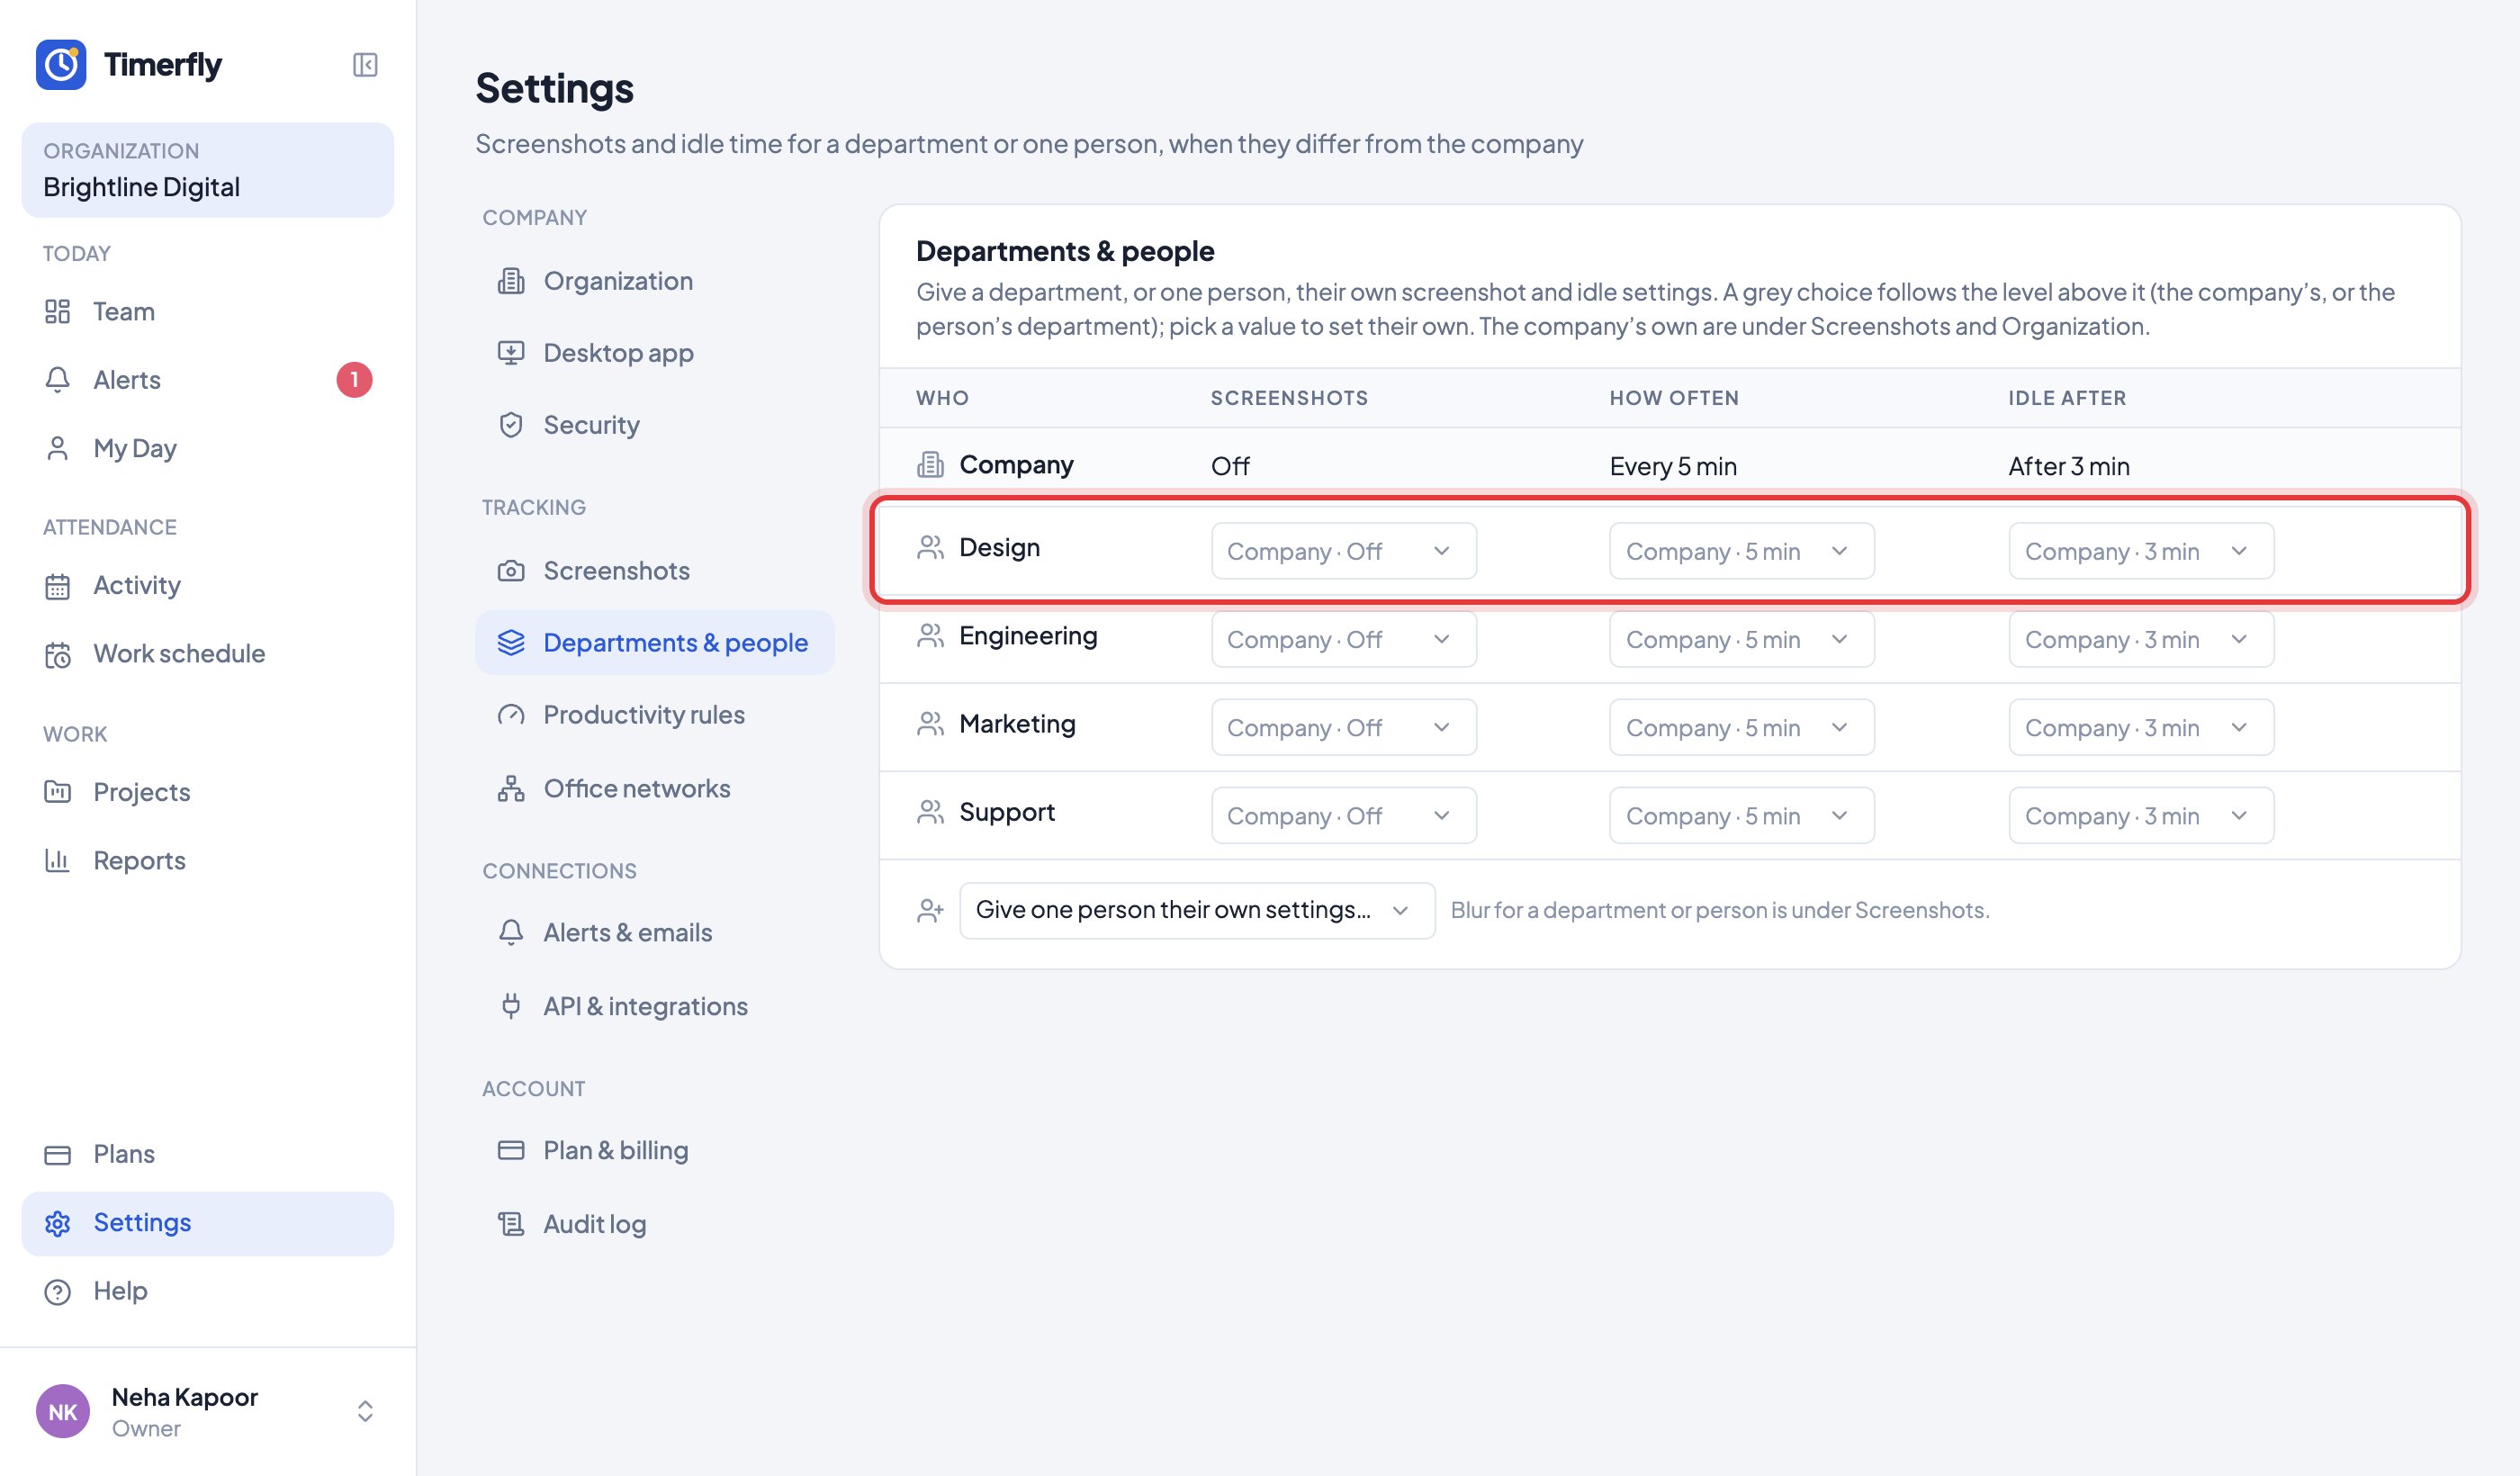Image resolution: width=2520 pixels, height=1476 pixels.
Task: Click the Activity calendar icon
Action: click(x=57, y=585)
